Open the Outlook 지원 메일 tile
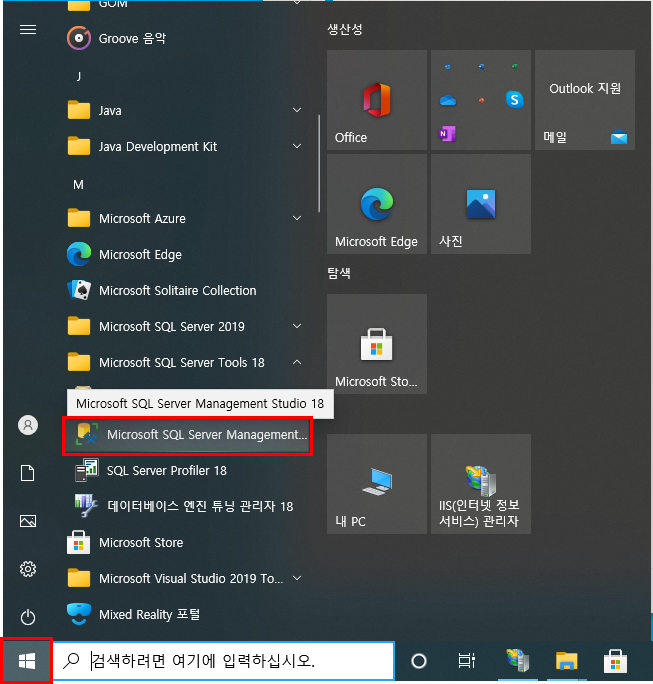The height and width of the screenshot is (684, 653). 585,100
